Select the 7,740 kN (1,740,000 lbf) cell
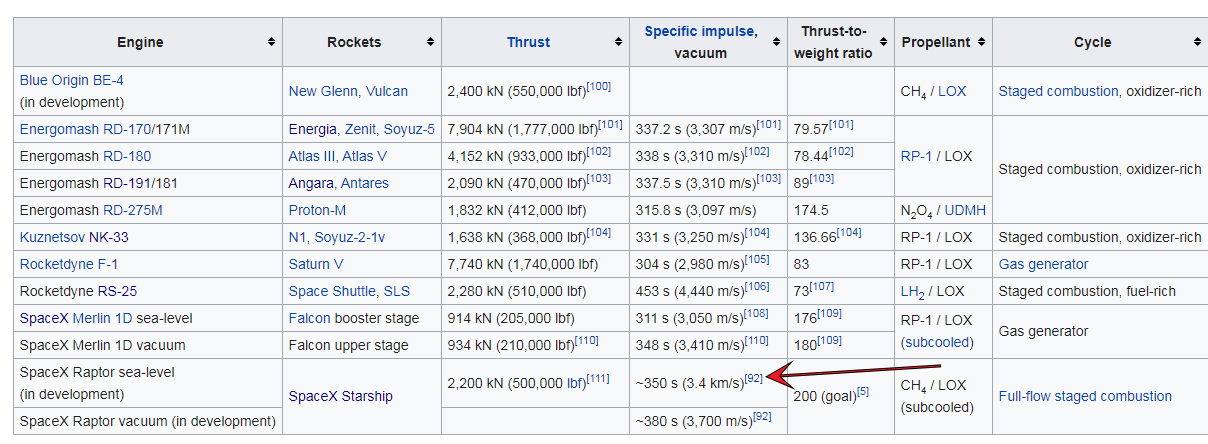Screen dimensions: 1208x444 click(x=535, y=264)
